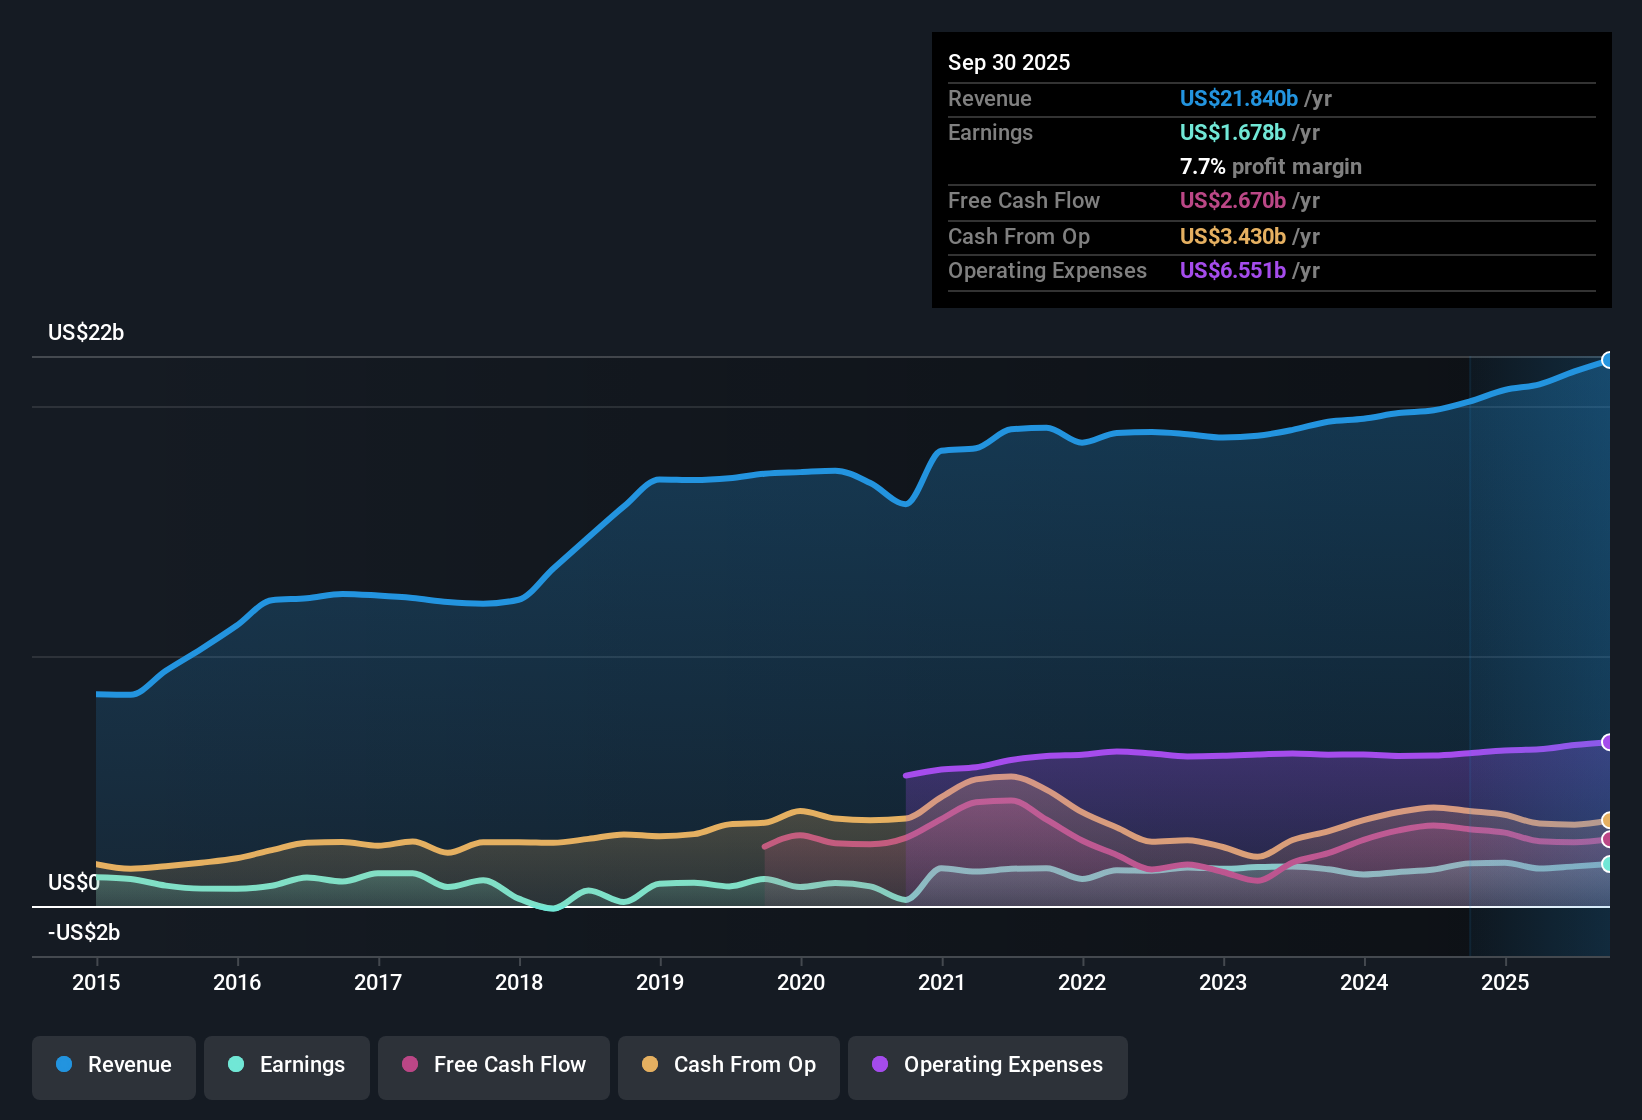Click the orange Cash From Op dot icon
Image resolution: width=1642 pixels, height=1120 pixels.
pos(649,1065)
